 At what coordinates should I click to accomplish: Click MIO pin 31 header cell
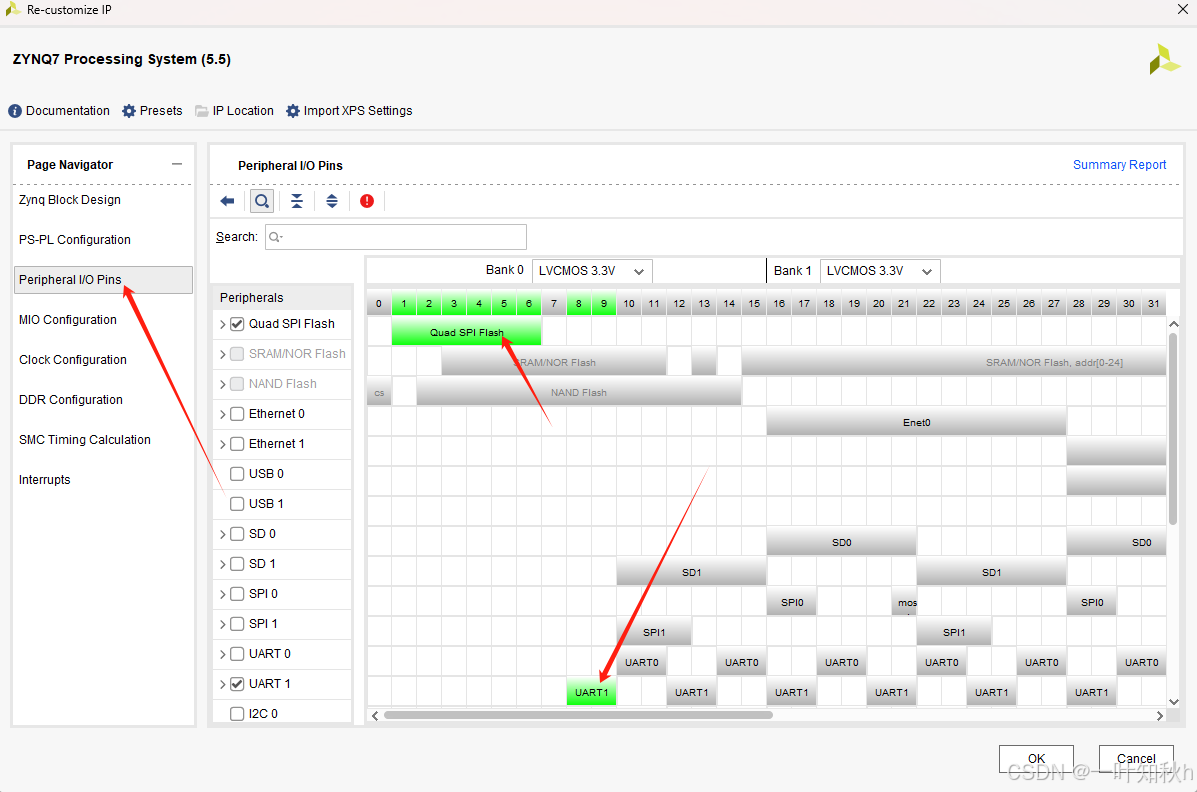(x=1153, y=303)
